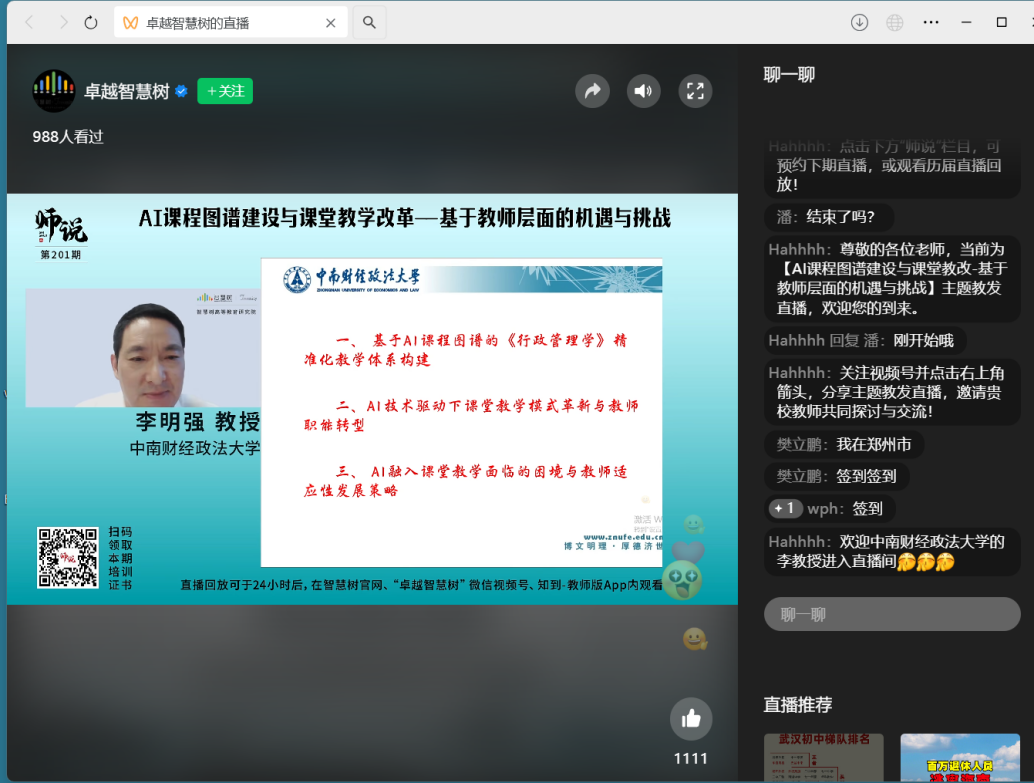Click the thumbs-up like button
Viewport: 1034px width, 783px height.
coord(691,718)
